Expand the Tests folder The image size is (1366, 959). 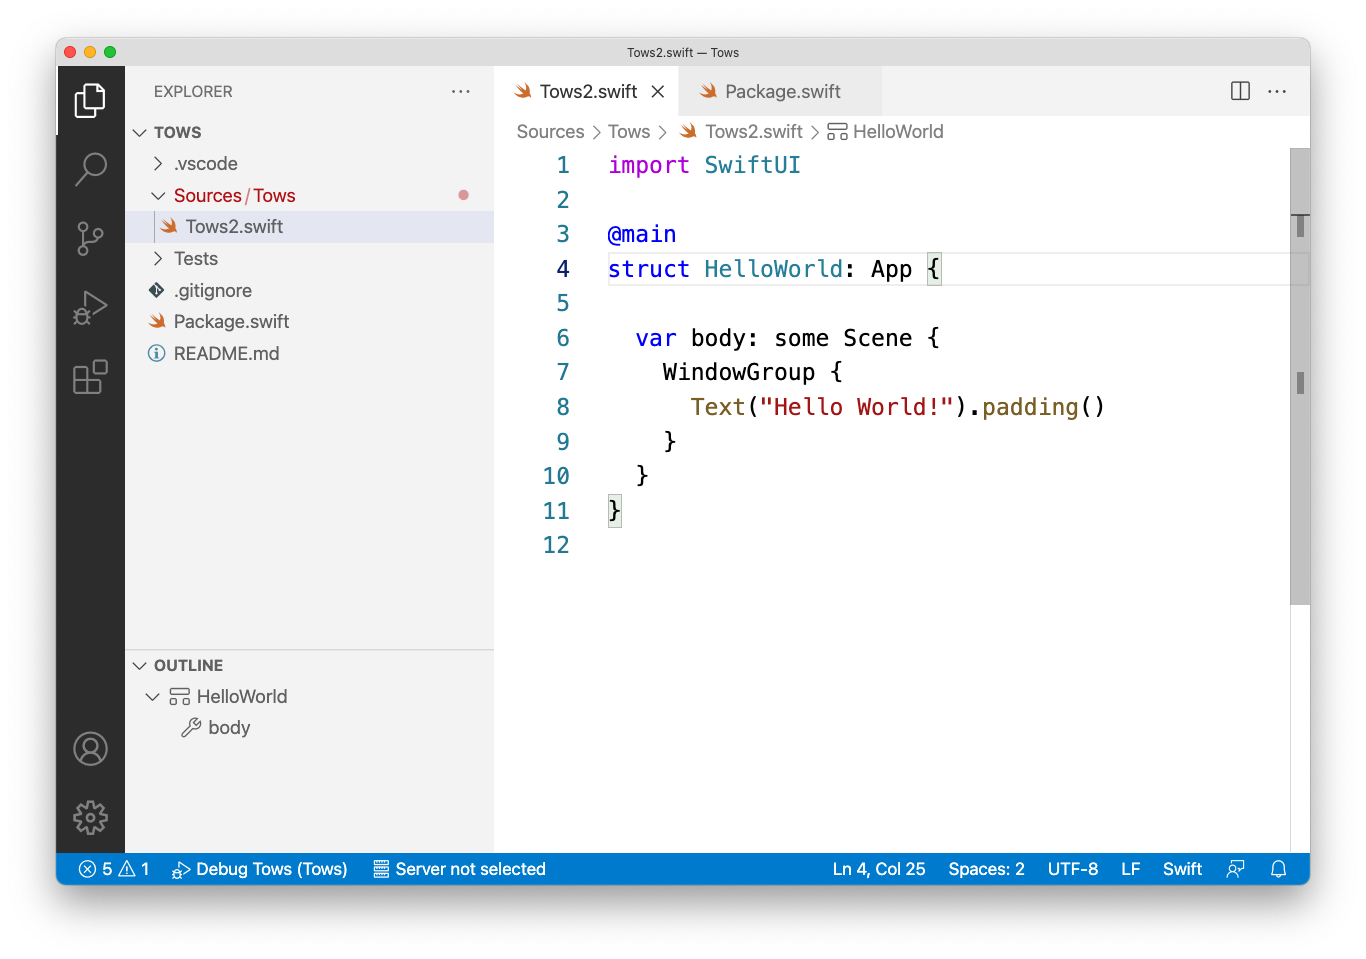coord(309,258)
